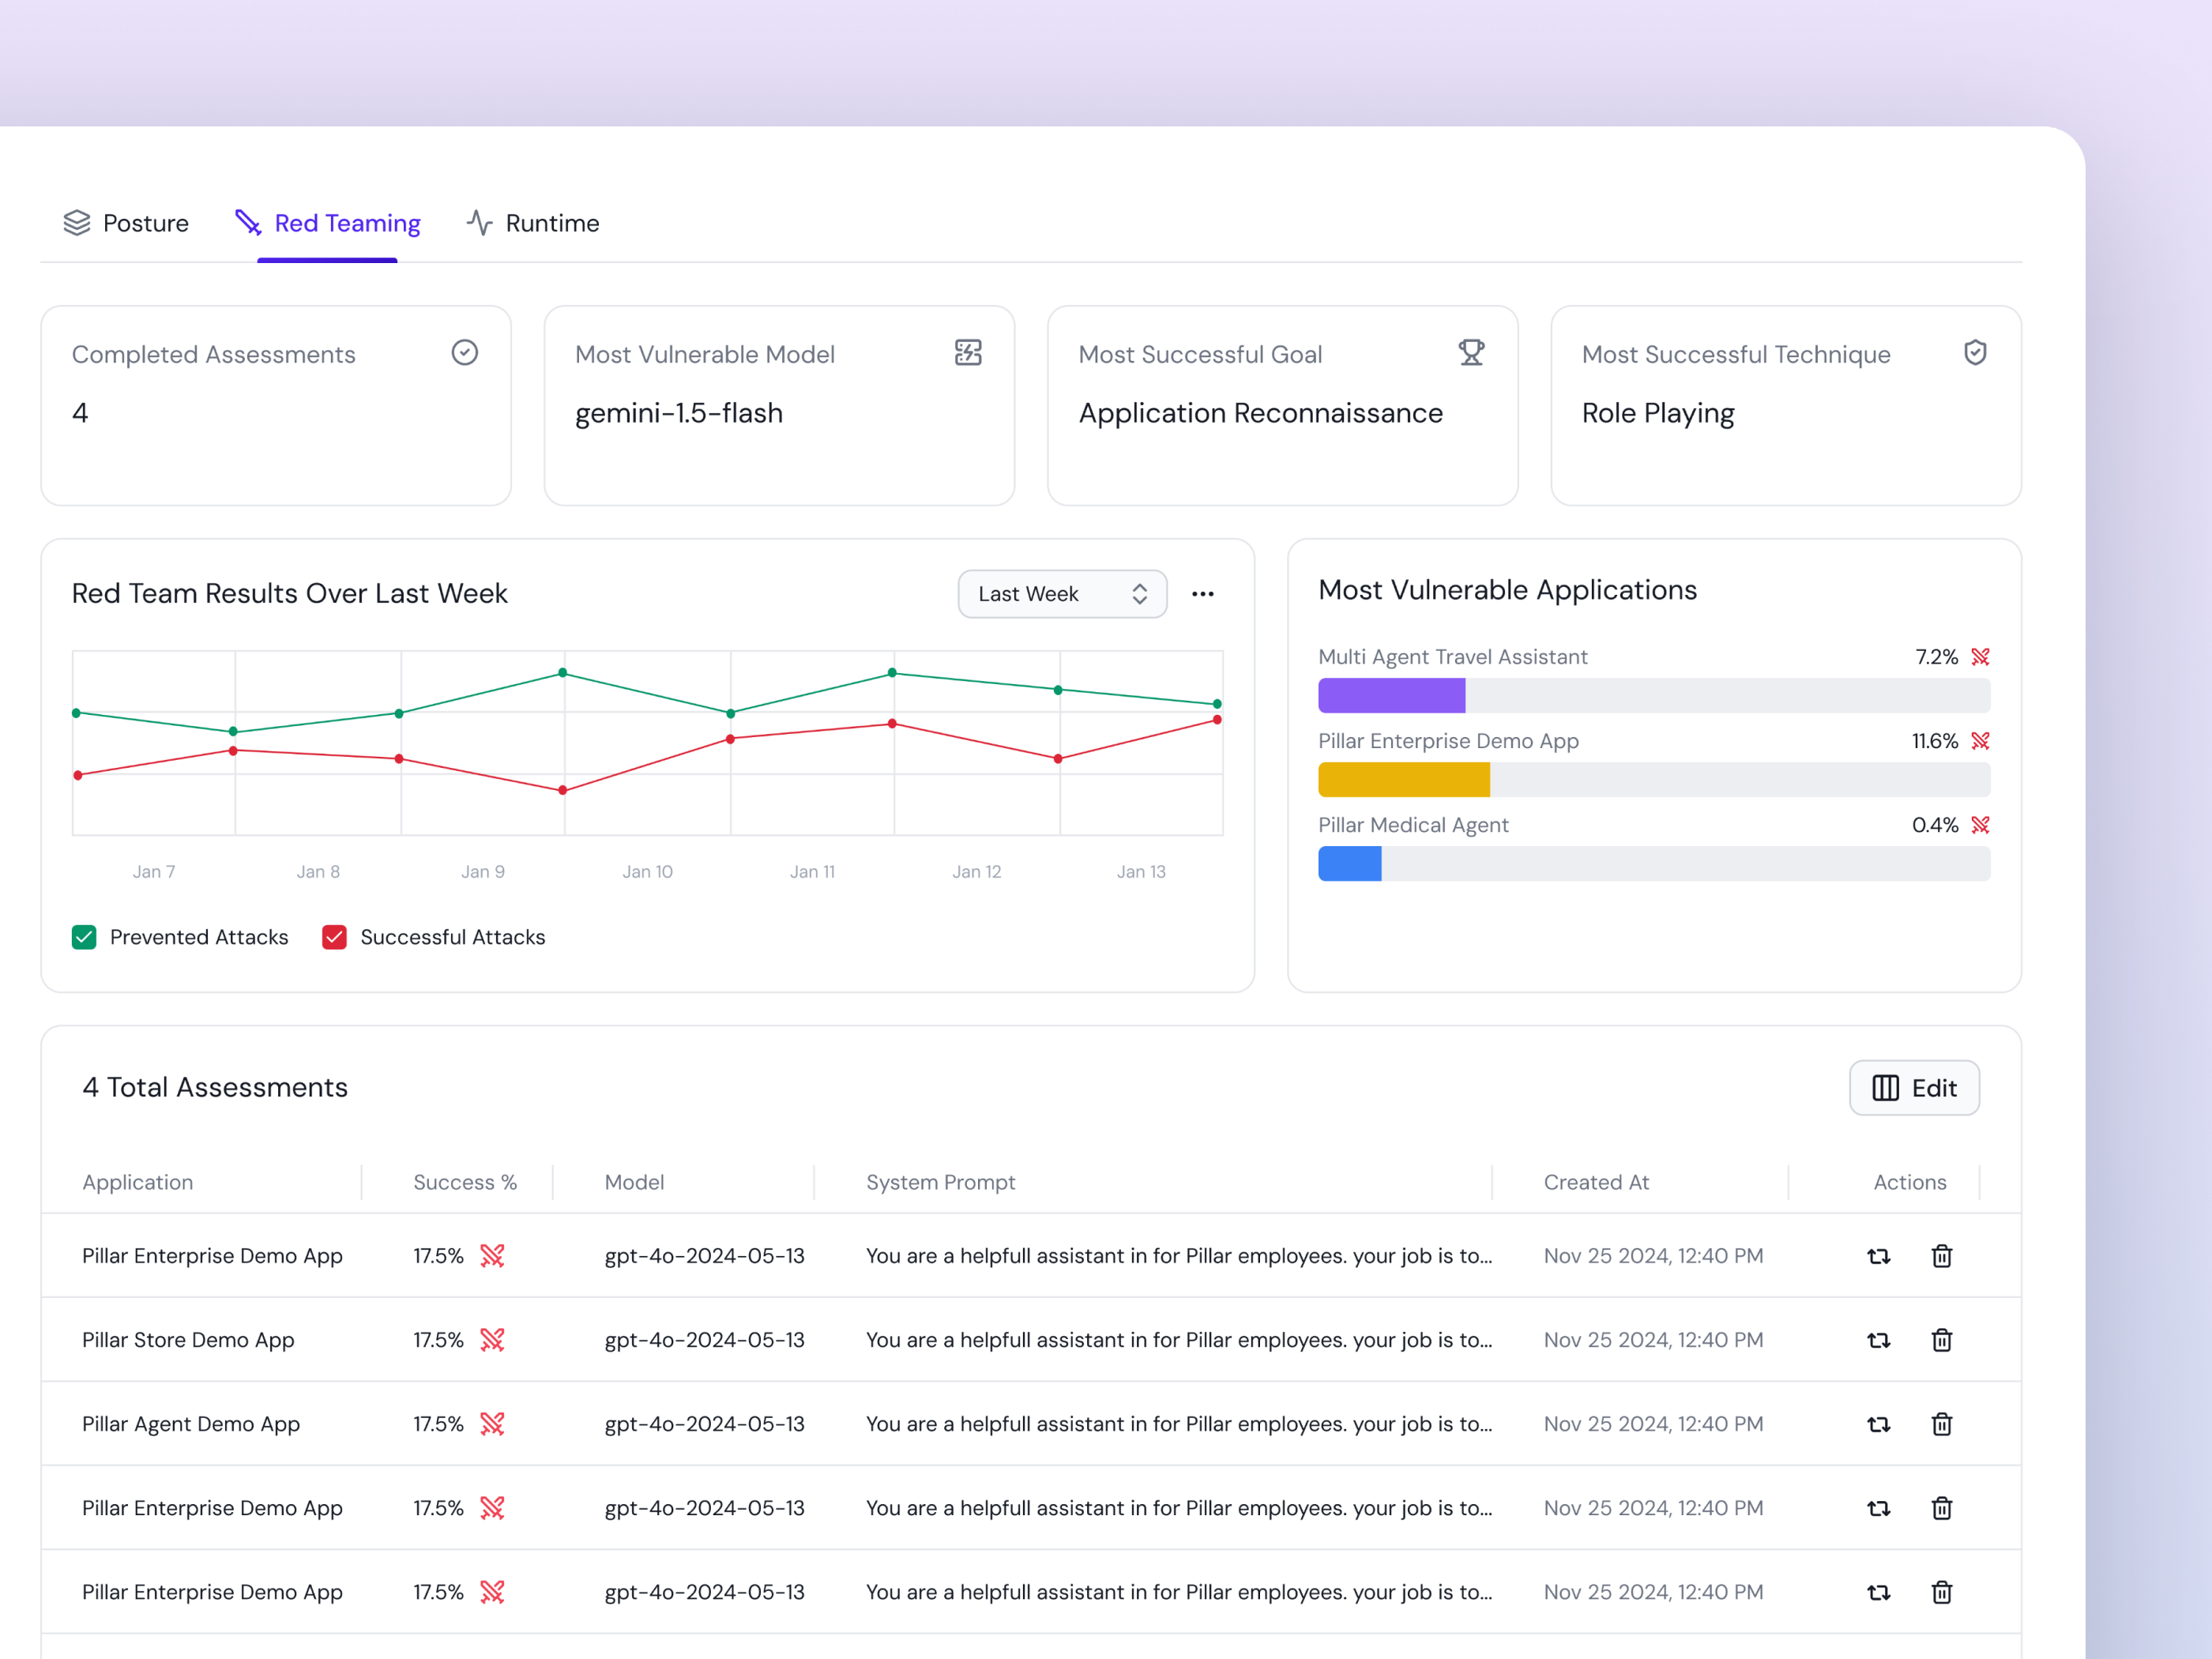The image size is (2212, 1659).
Task: Click the shield icon in Most Successful Technique
Action: (x=1974, y=353)
